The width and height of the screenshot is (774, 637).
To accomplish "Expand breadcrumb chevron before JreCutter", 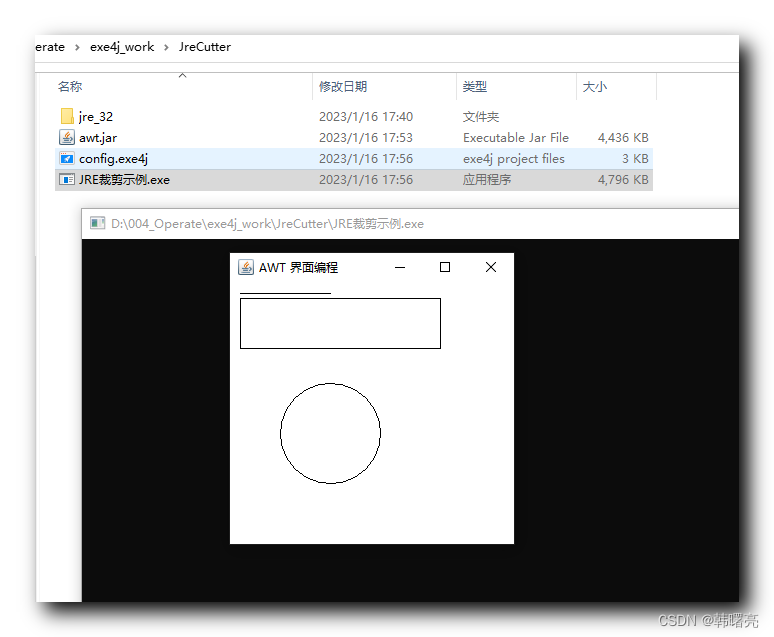I will tap(166, 47).
